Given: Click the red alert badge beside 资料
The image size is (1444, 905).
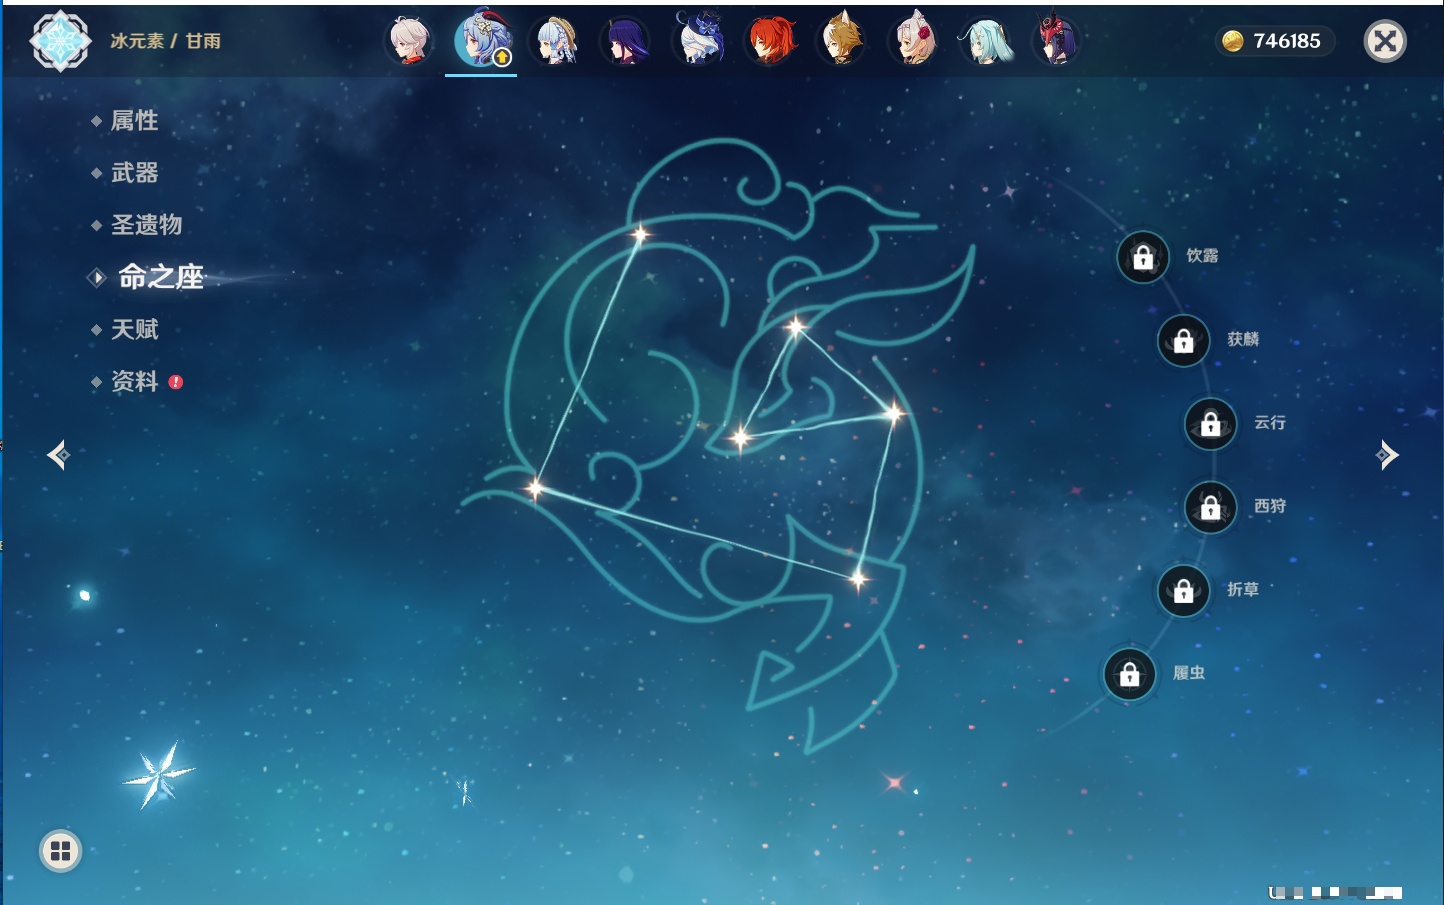Looking at the screenshot, I should 176,382.
